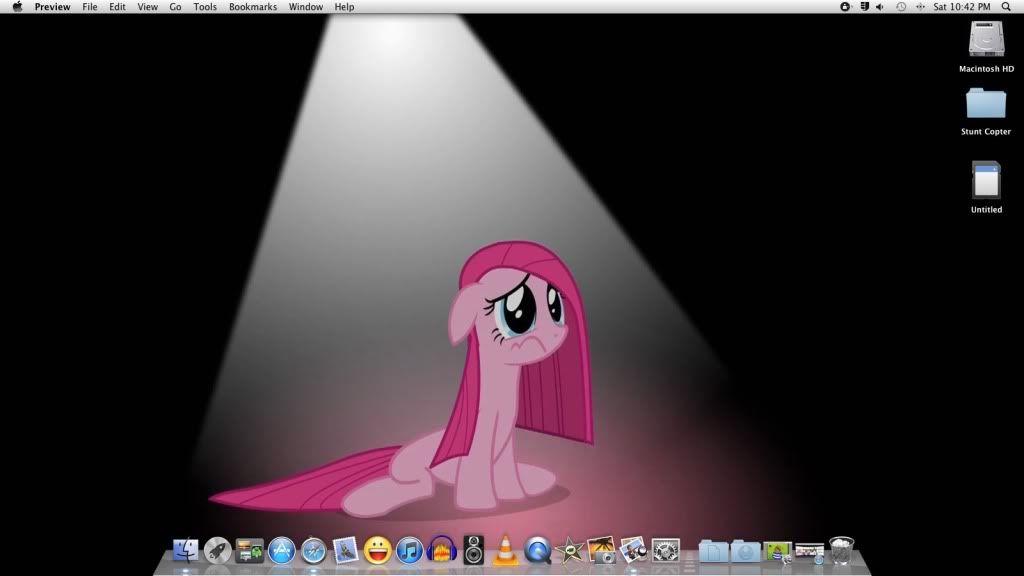Open QuickTime Player from the Dock
This screenshot has height=576, width=1024.
pyautogui.click(x=537, y=551)
